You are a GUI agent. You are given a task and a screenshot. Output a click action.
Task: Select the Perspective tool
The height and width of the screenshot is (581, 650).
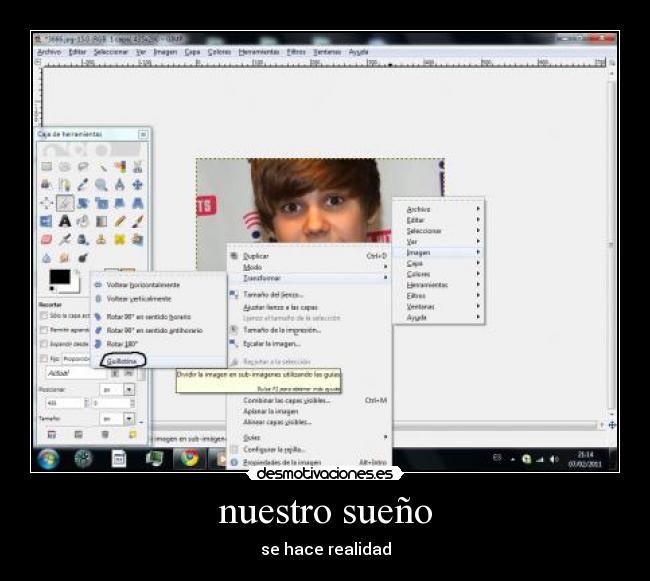tap(138, 203)
